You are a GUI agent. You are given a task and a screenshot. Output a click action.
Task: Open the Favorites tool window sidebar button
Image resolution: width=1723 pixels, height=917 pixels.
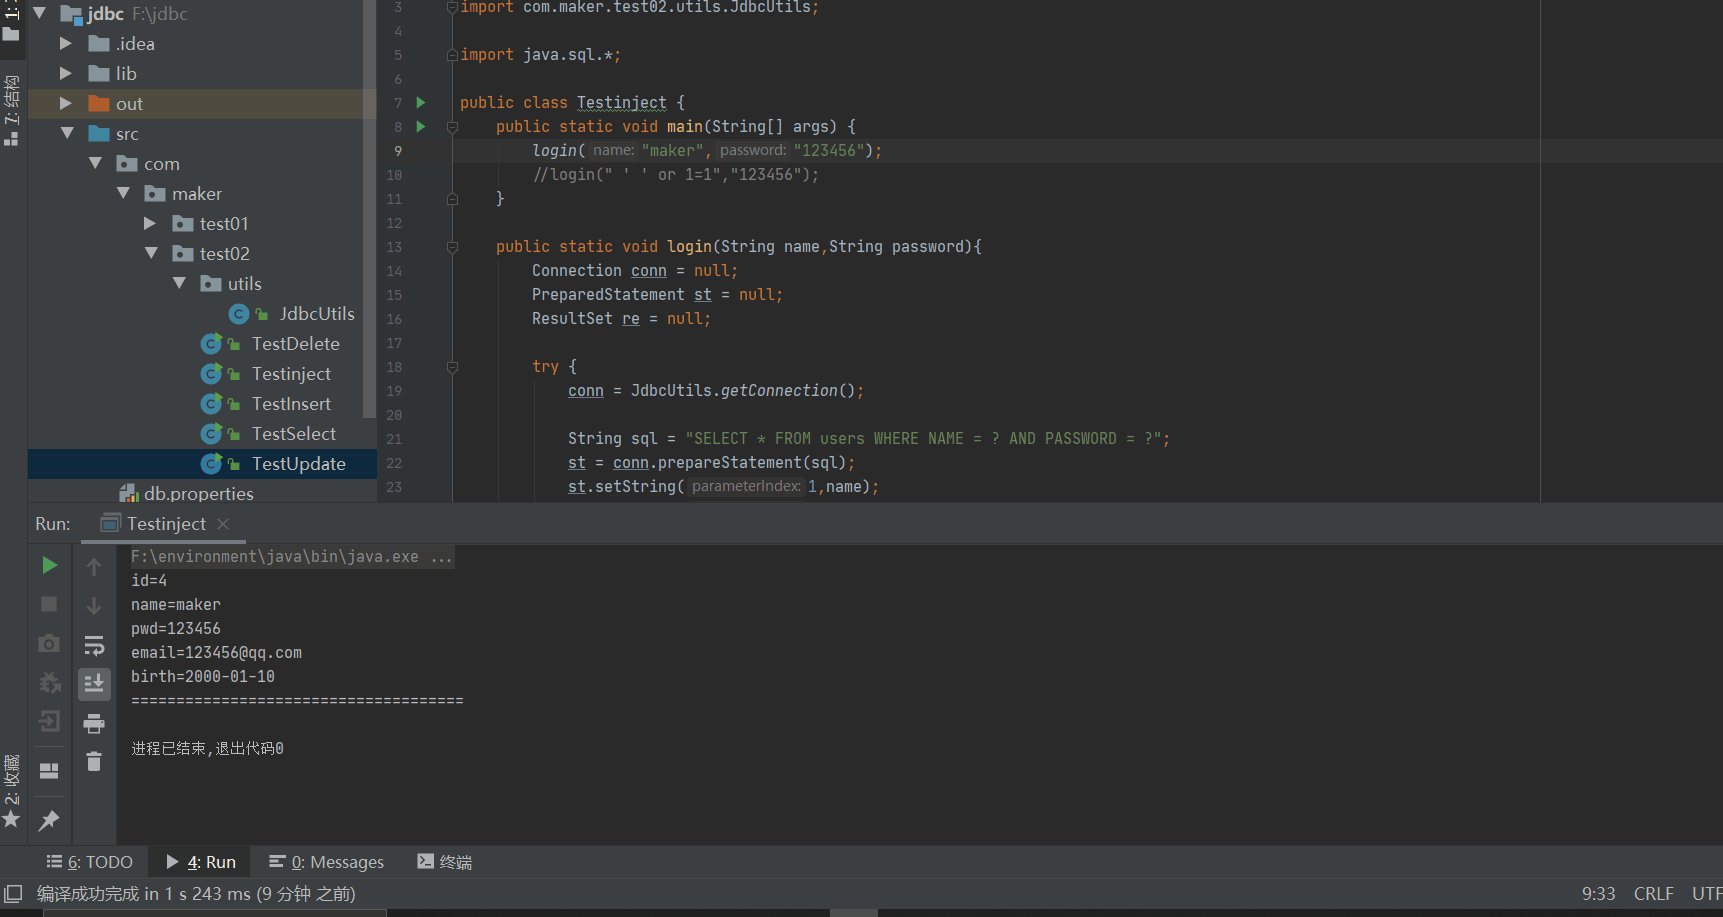coord(12,792)
